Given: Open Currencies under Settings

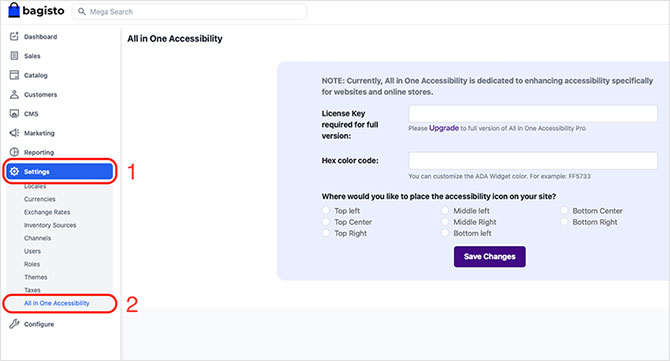Looking at the screenshot, I should coord(40,199).
